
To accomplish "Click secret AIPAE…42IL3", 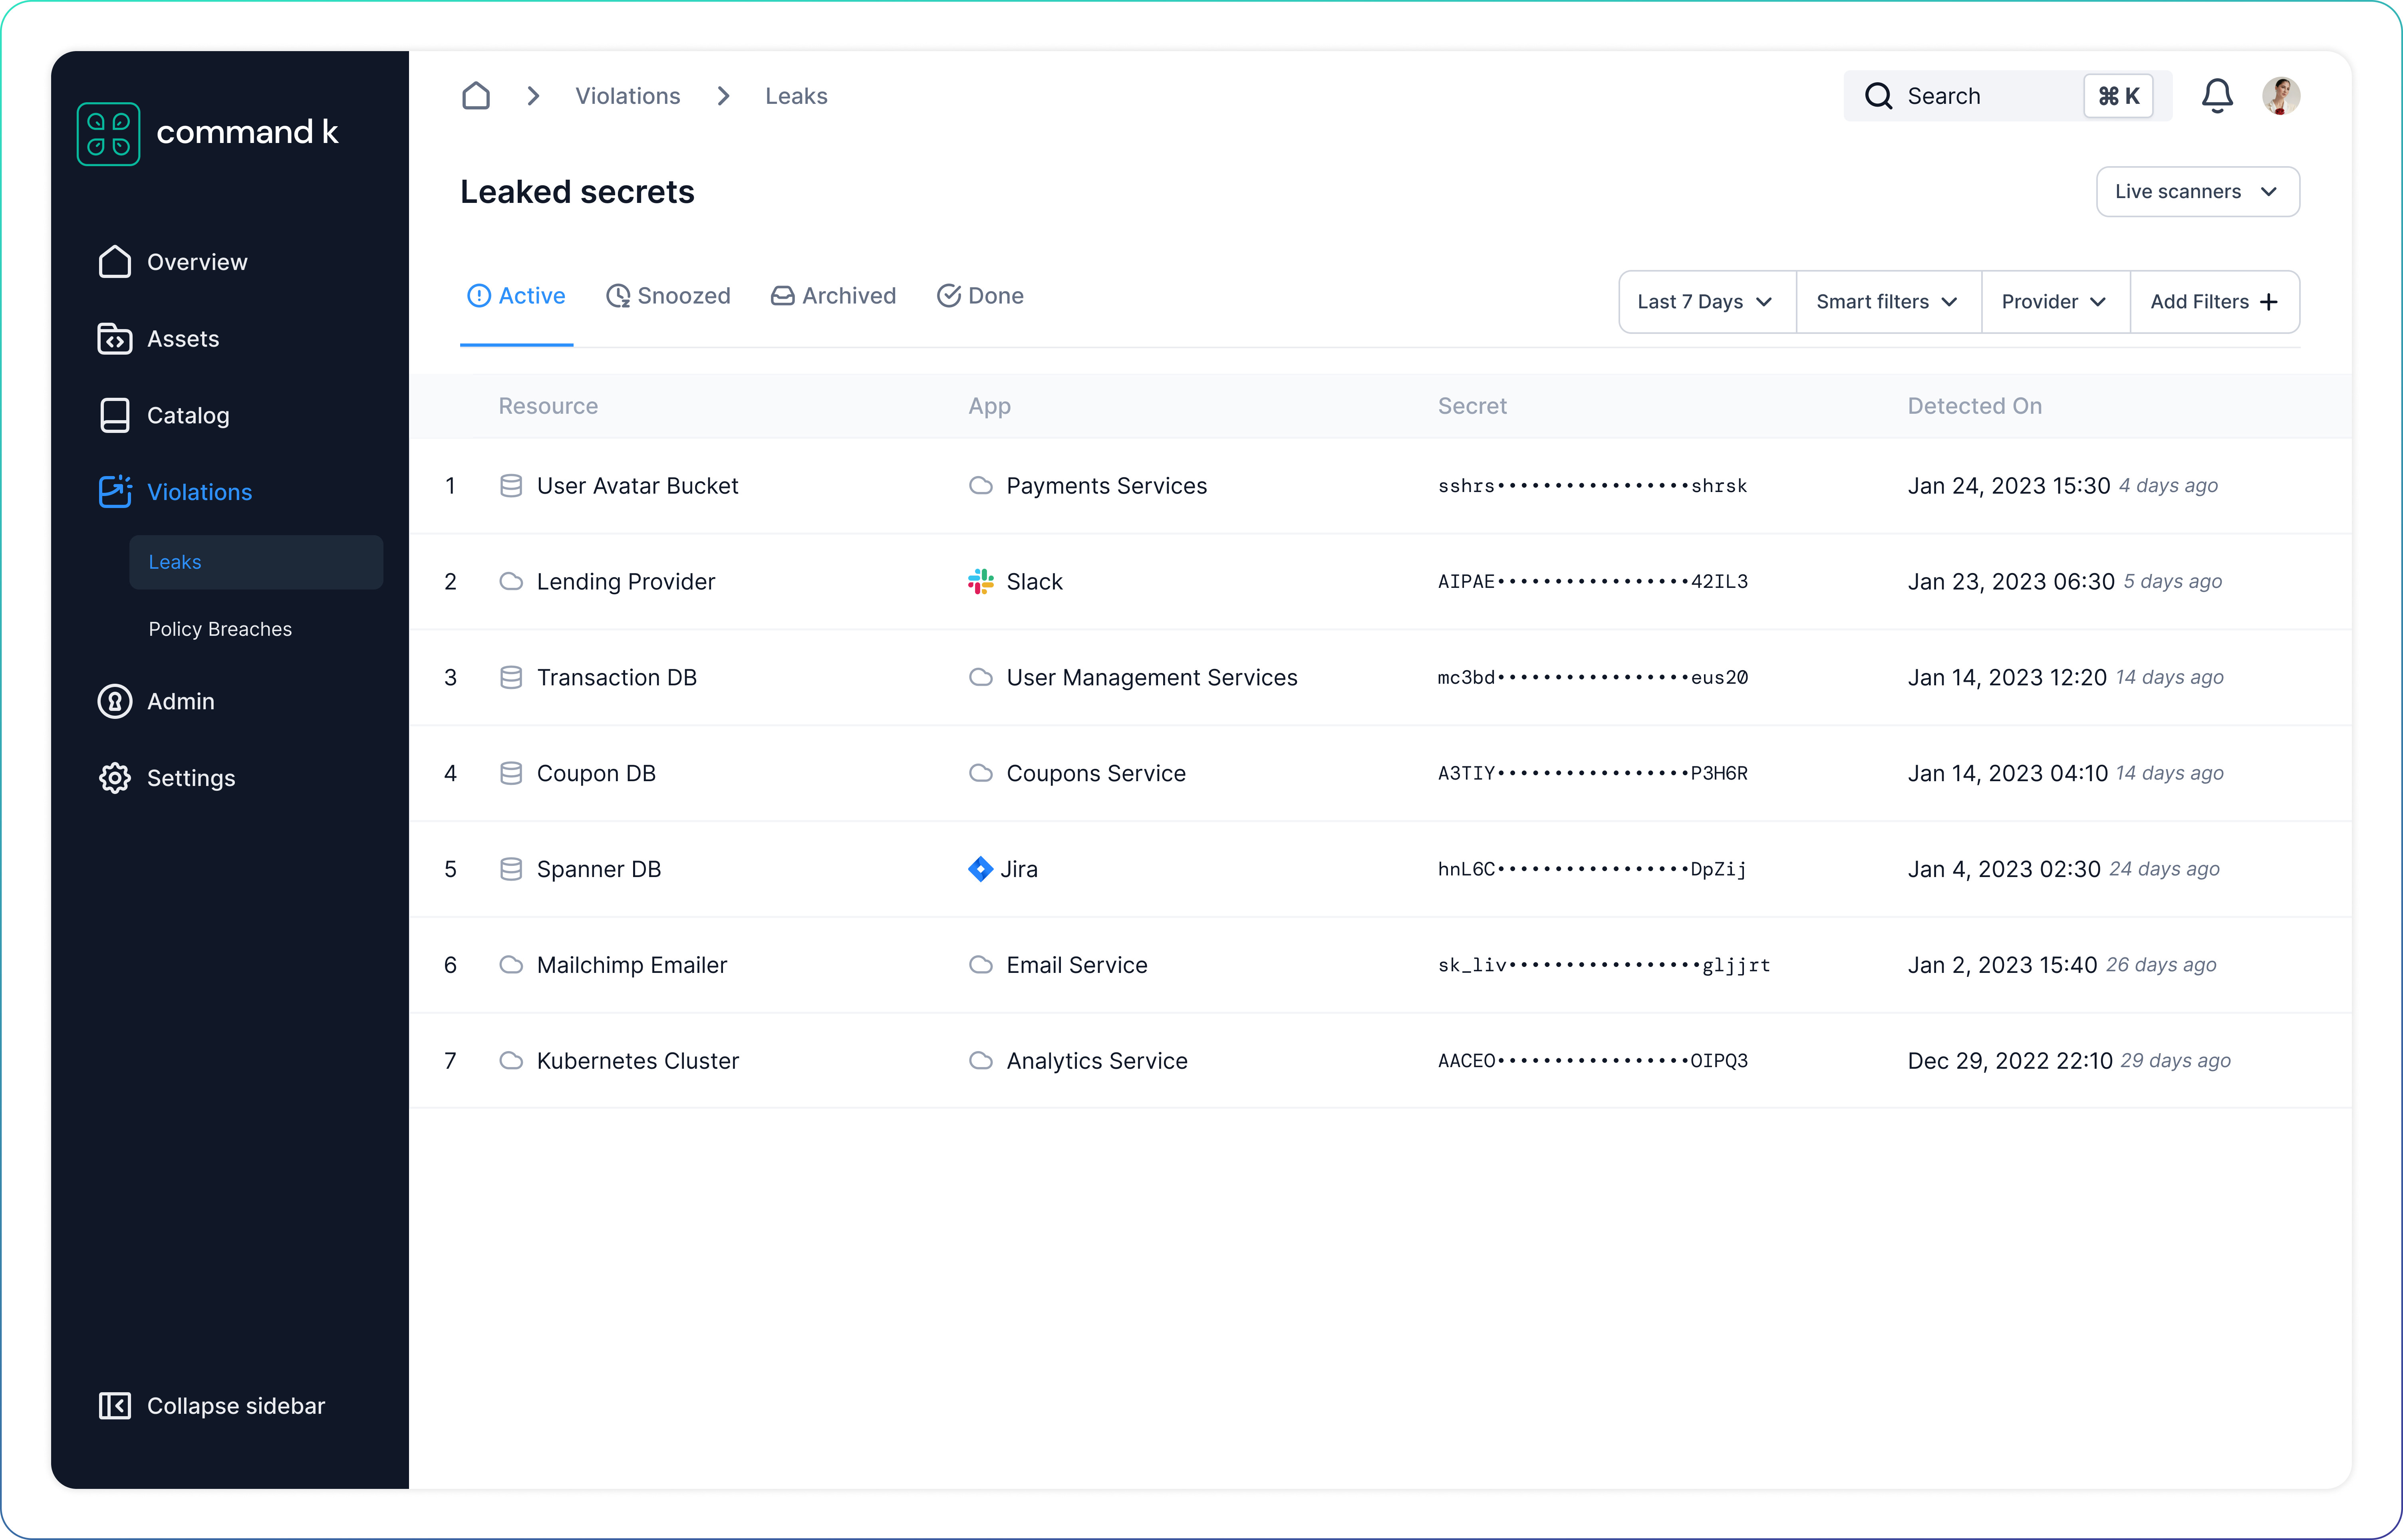I will click(1592, 582).
